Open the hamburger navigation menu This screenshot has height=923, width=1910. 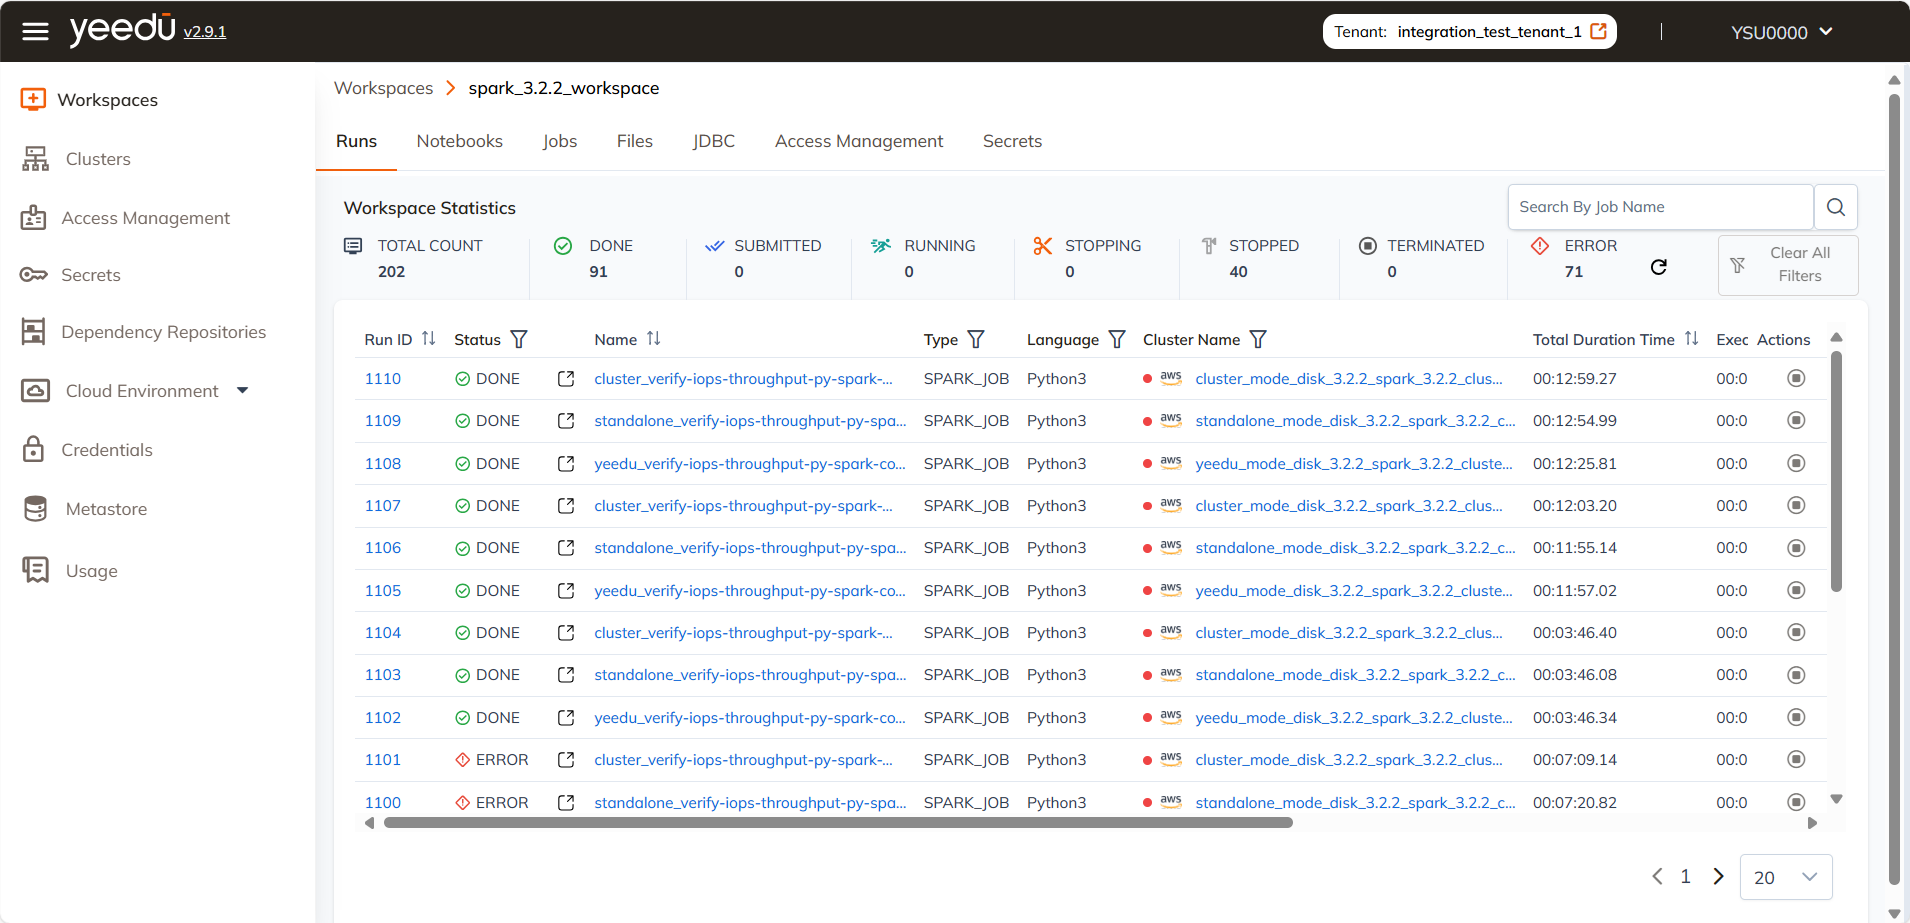pos(35,31)
